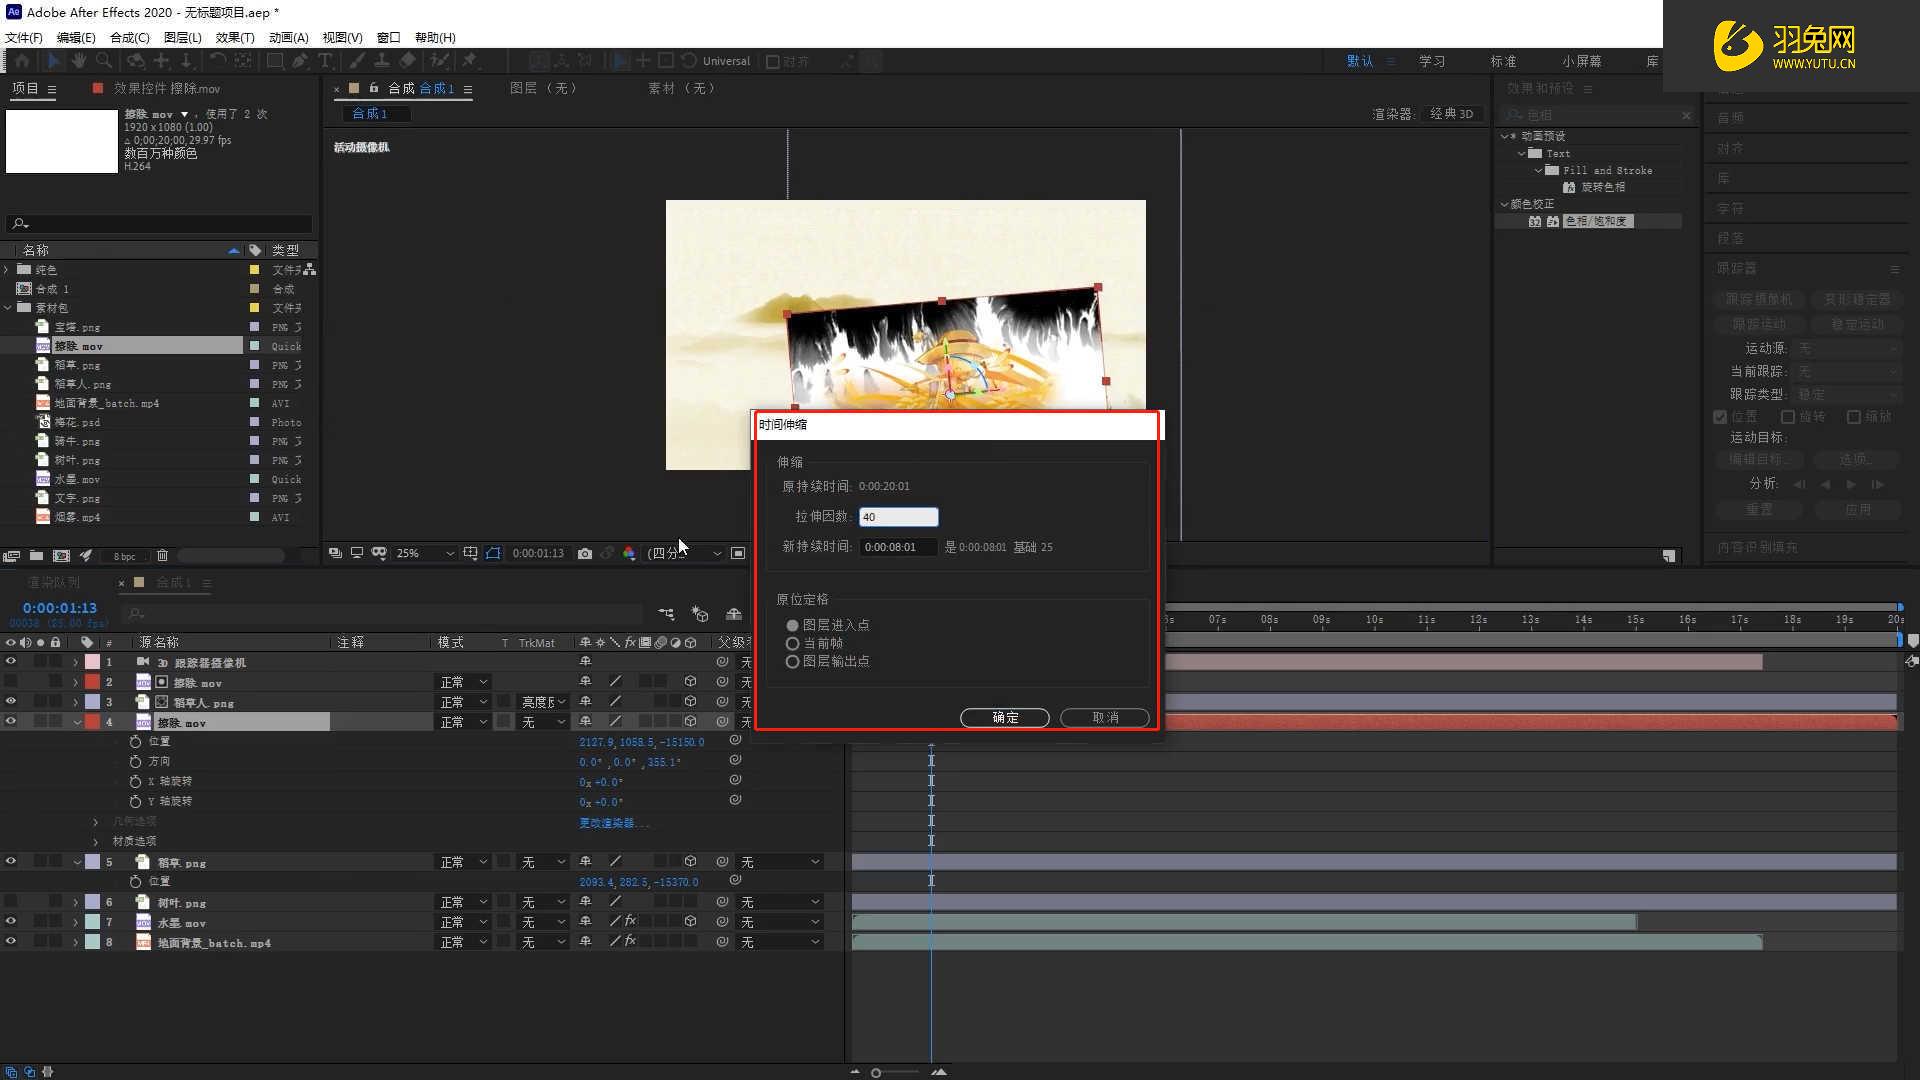
Task: Select the Selection arrow tool
Action: (x=54, y=61)
